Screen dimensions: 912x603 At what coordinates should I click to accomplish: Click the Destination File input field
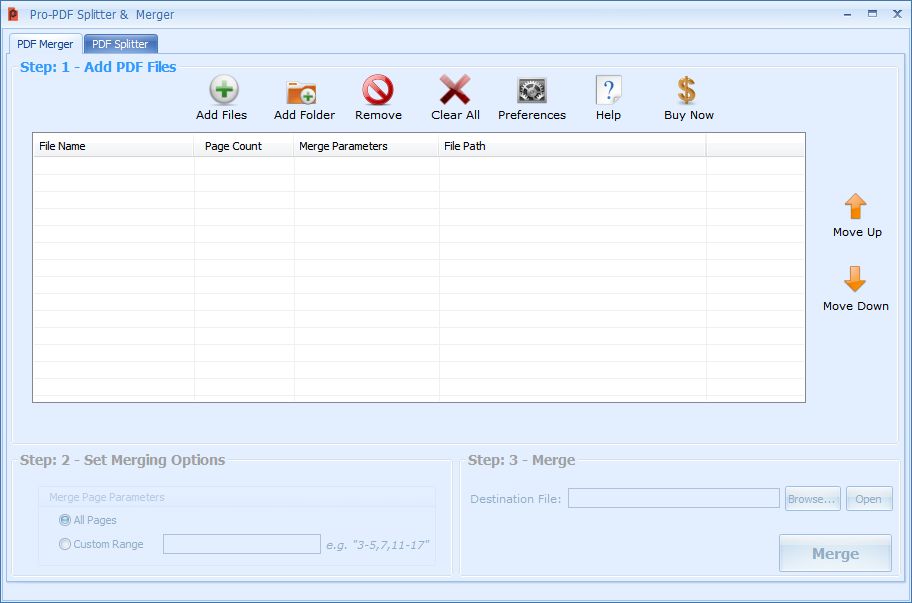pyautogui.click(x=674, y=498)
